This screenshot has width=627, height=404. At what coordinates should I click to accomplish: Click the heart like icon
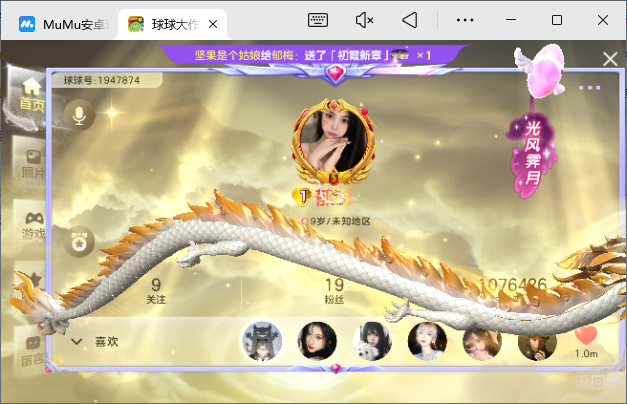point(586,336)
